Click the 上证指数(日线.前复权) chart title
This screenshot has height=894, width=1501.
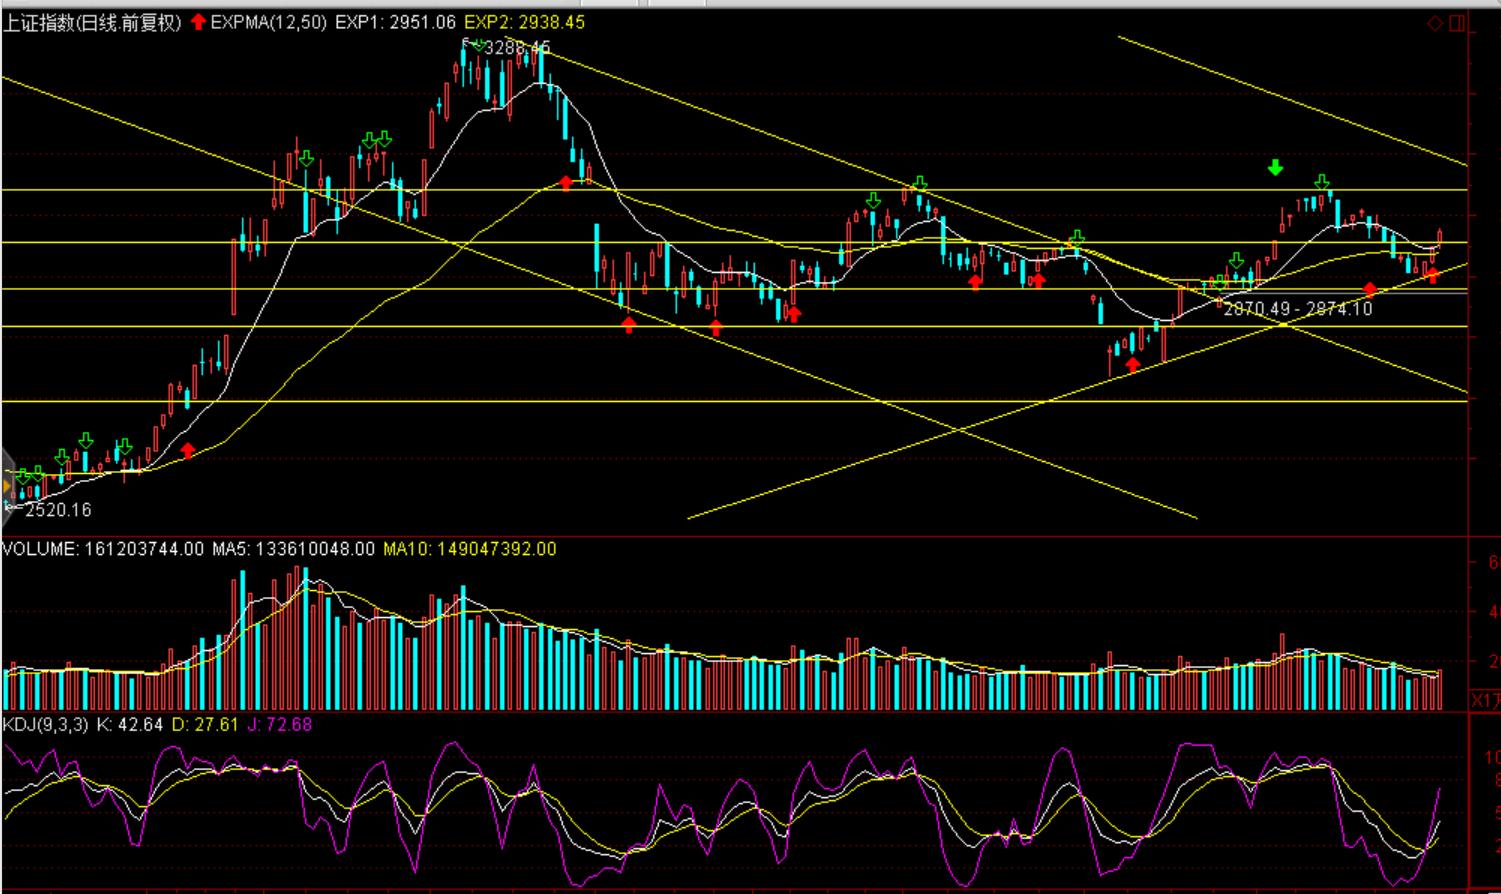pyautogui.click(x=92, y=22)
